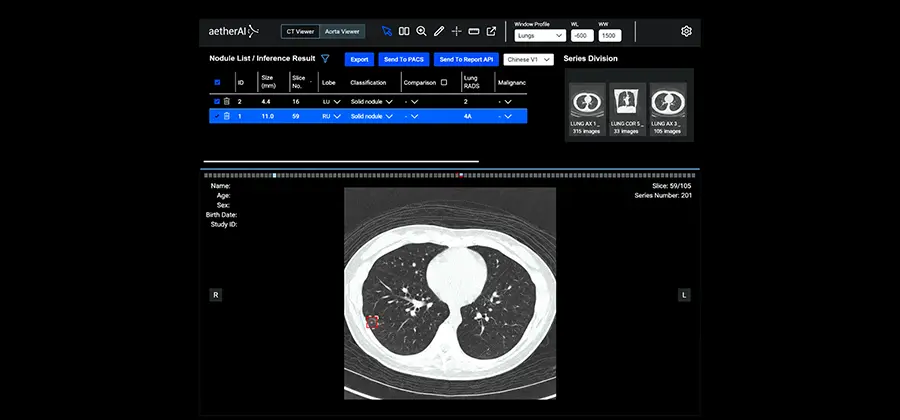
Task: Click the red marker on slice strip
Action: [x=460, y=176]
